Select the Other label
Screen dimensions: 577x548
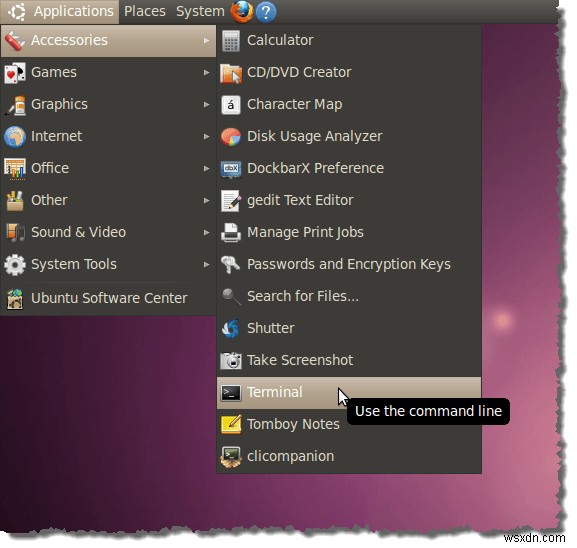coord(49,200)
